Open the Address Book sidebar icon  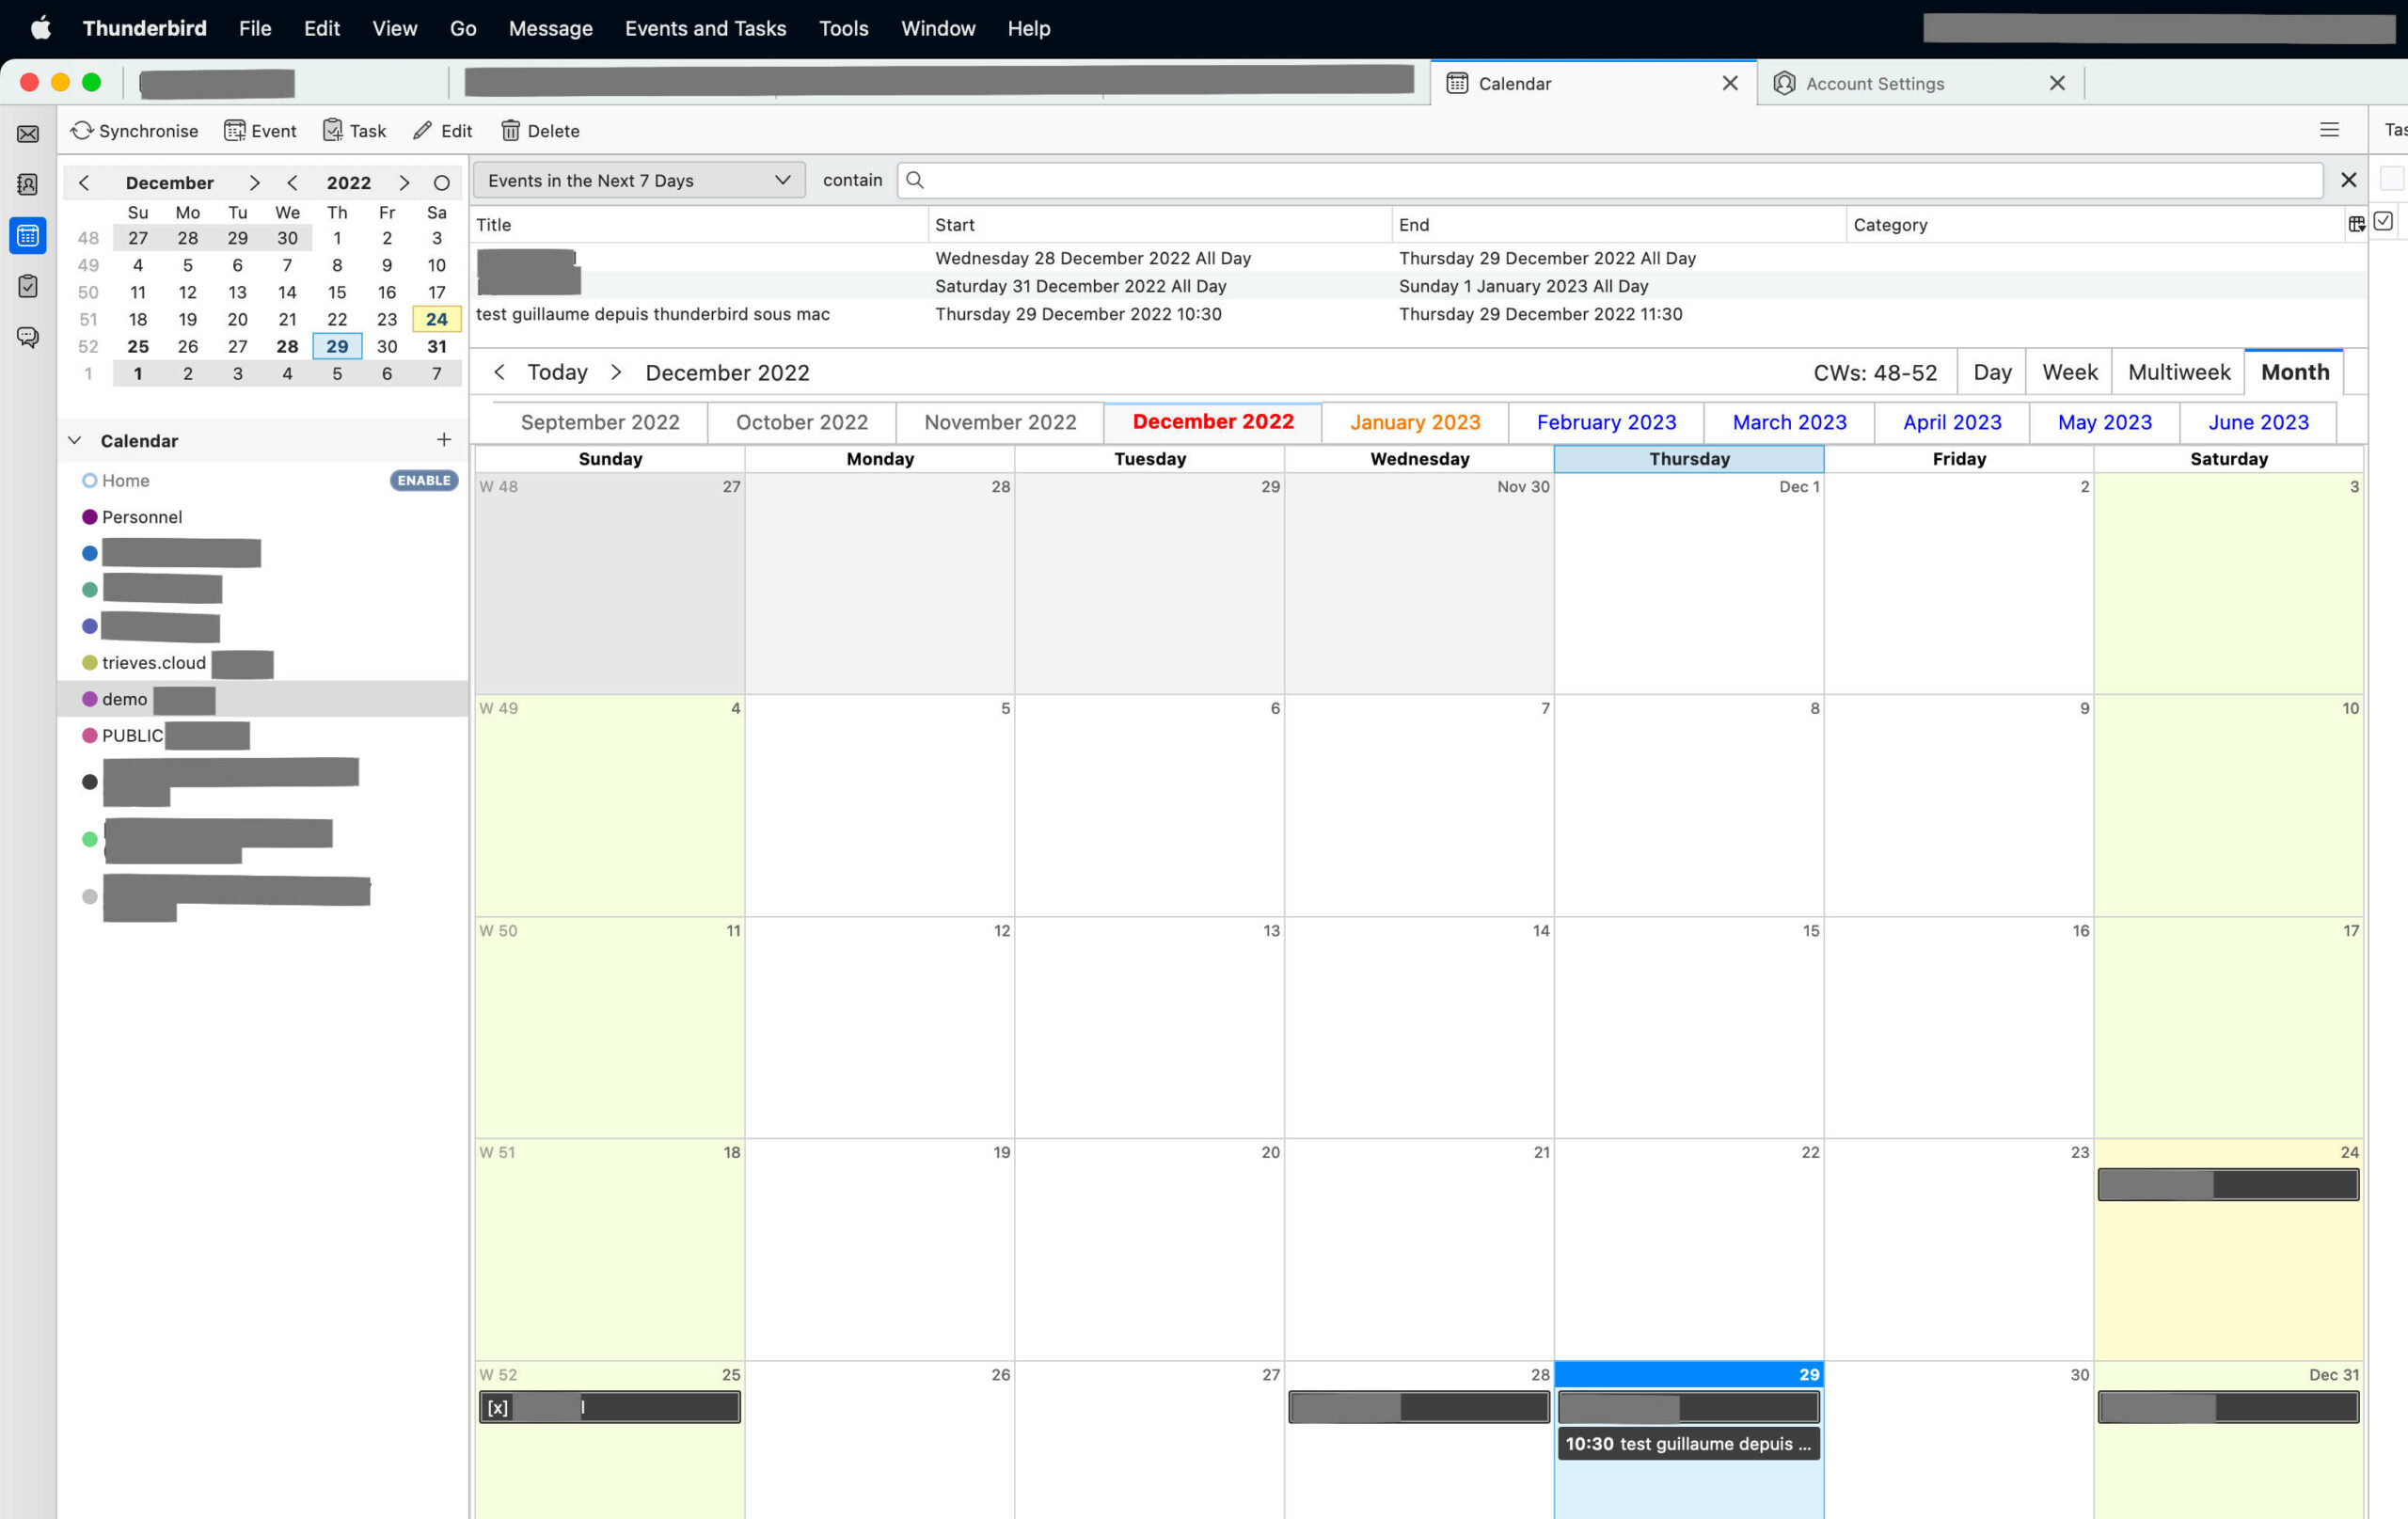[28, 184]
